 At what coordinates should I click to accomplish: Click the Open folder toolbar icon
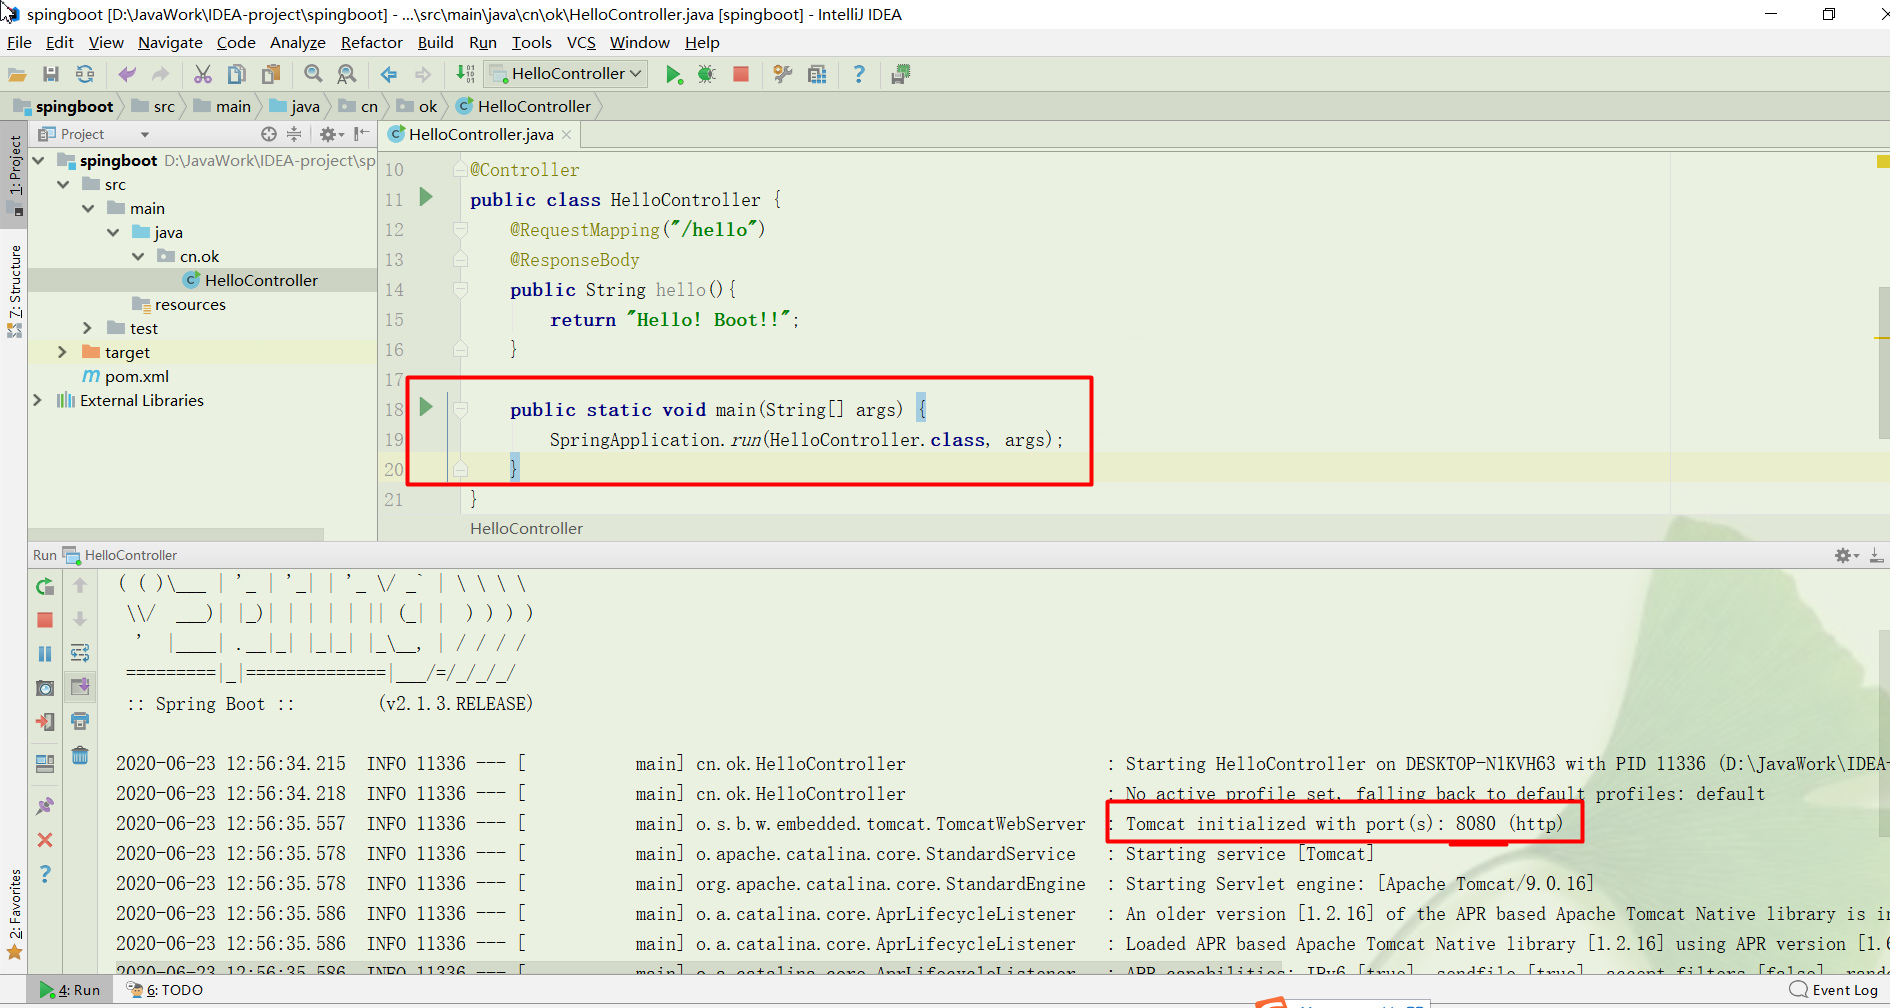tap(17, 74)
